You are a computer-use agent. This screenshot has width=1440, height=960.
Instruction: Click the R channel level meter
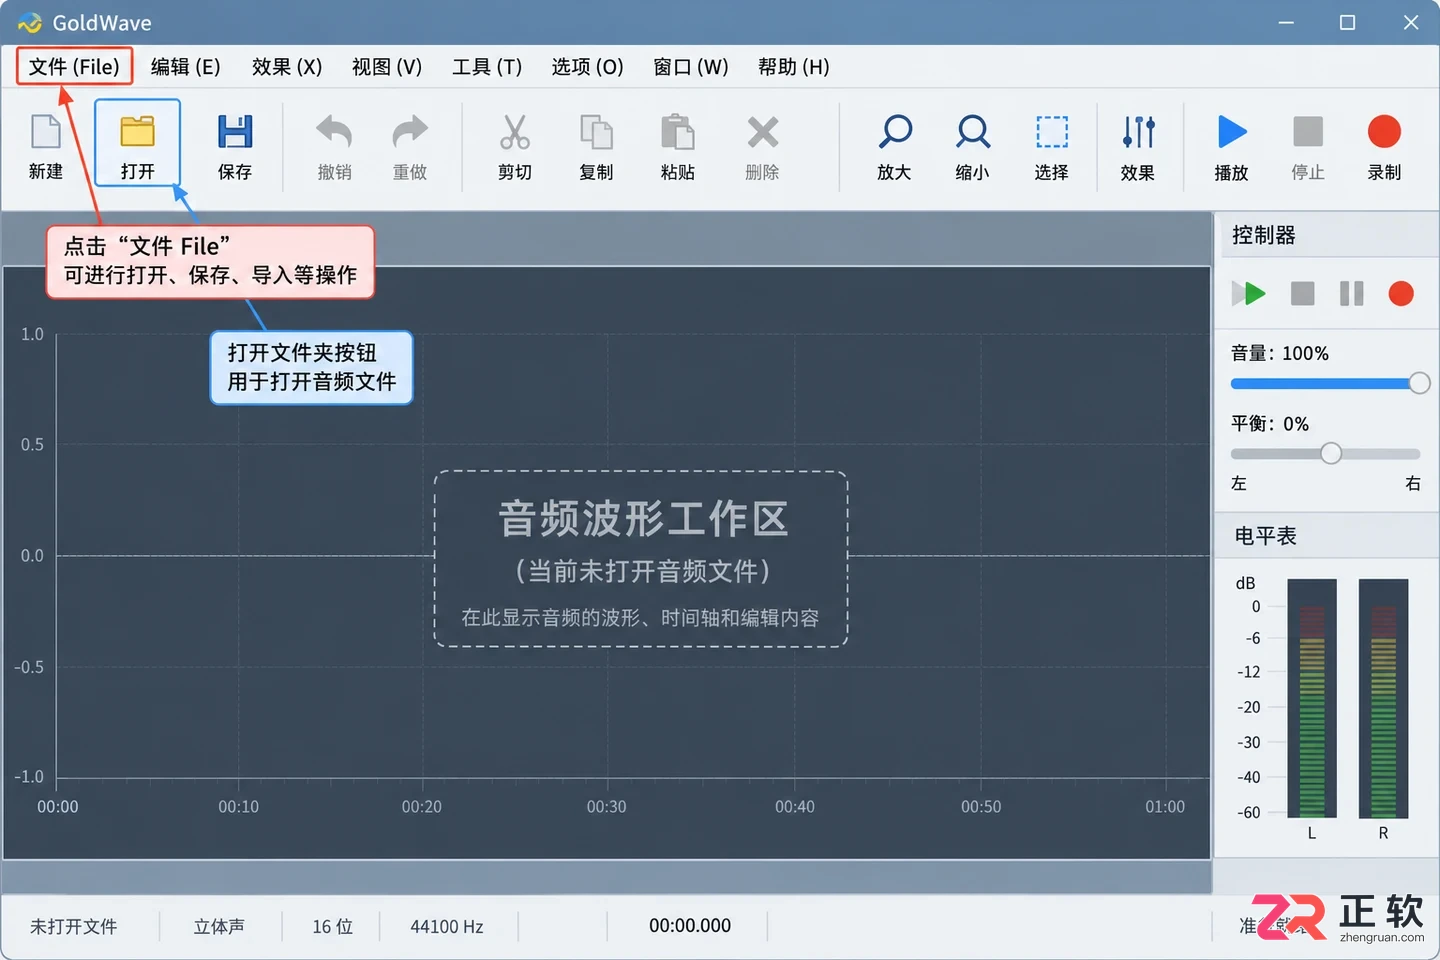pos(1383,698)
